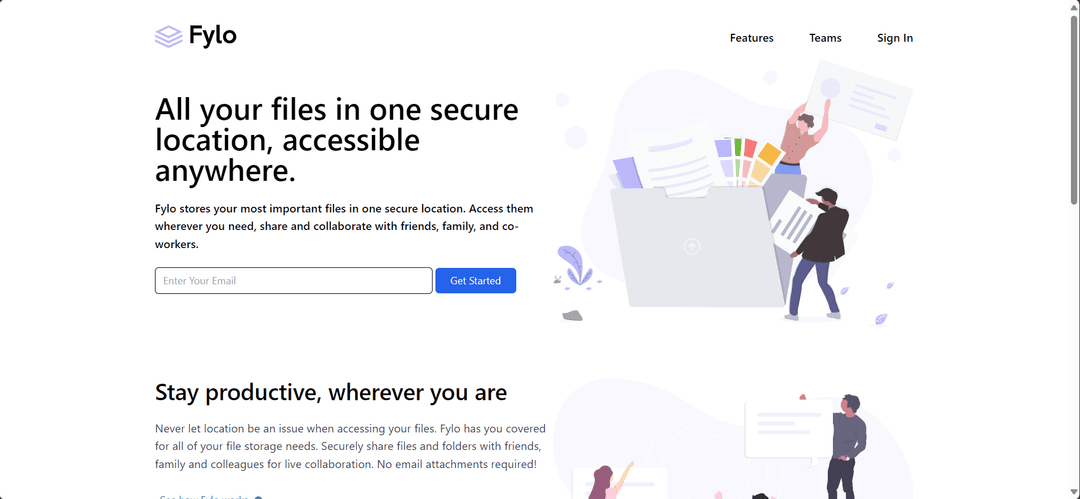Click the main hero headline text
Image resolution: width=1080 pixels, height=499 pixels.
pos(337,141)
